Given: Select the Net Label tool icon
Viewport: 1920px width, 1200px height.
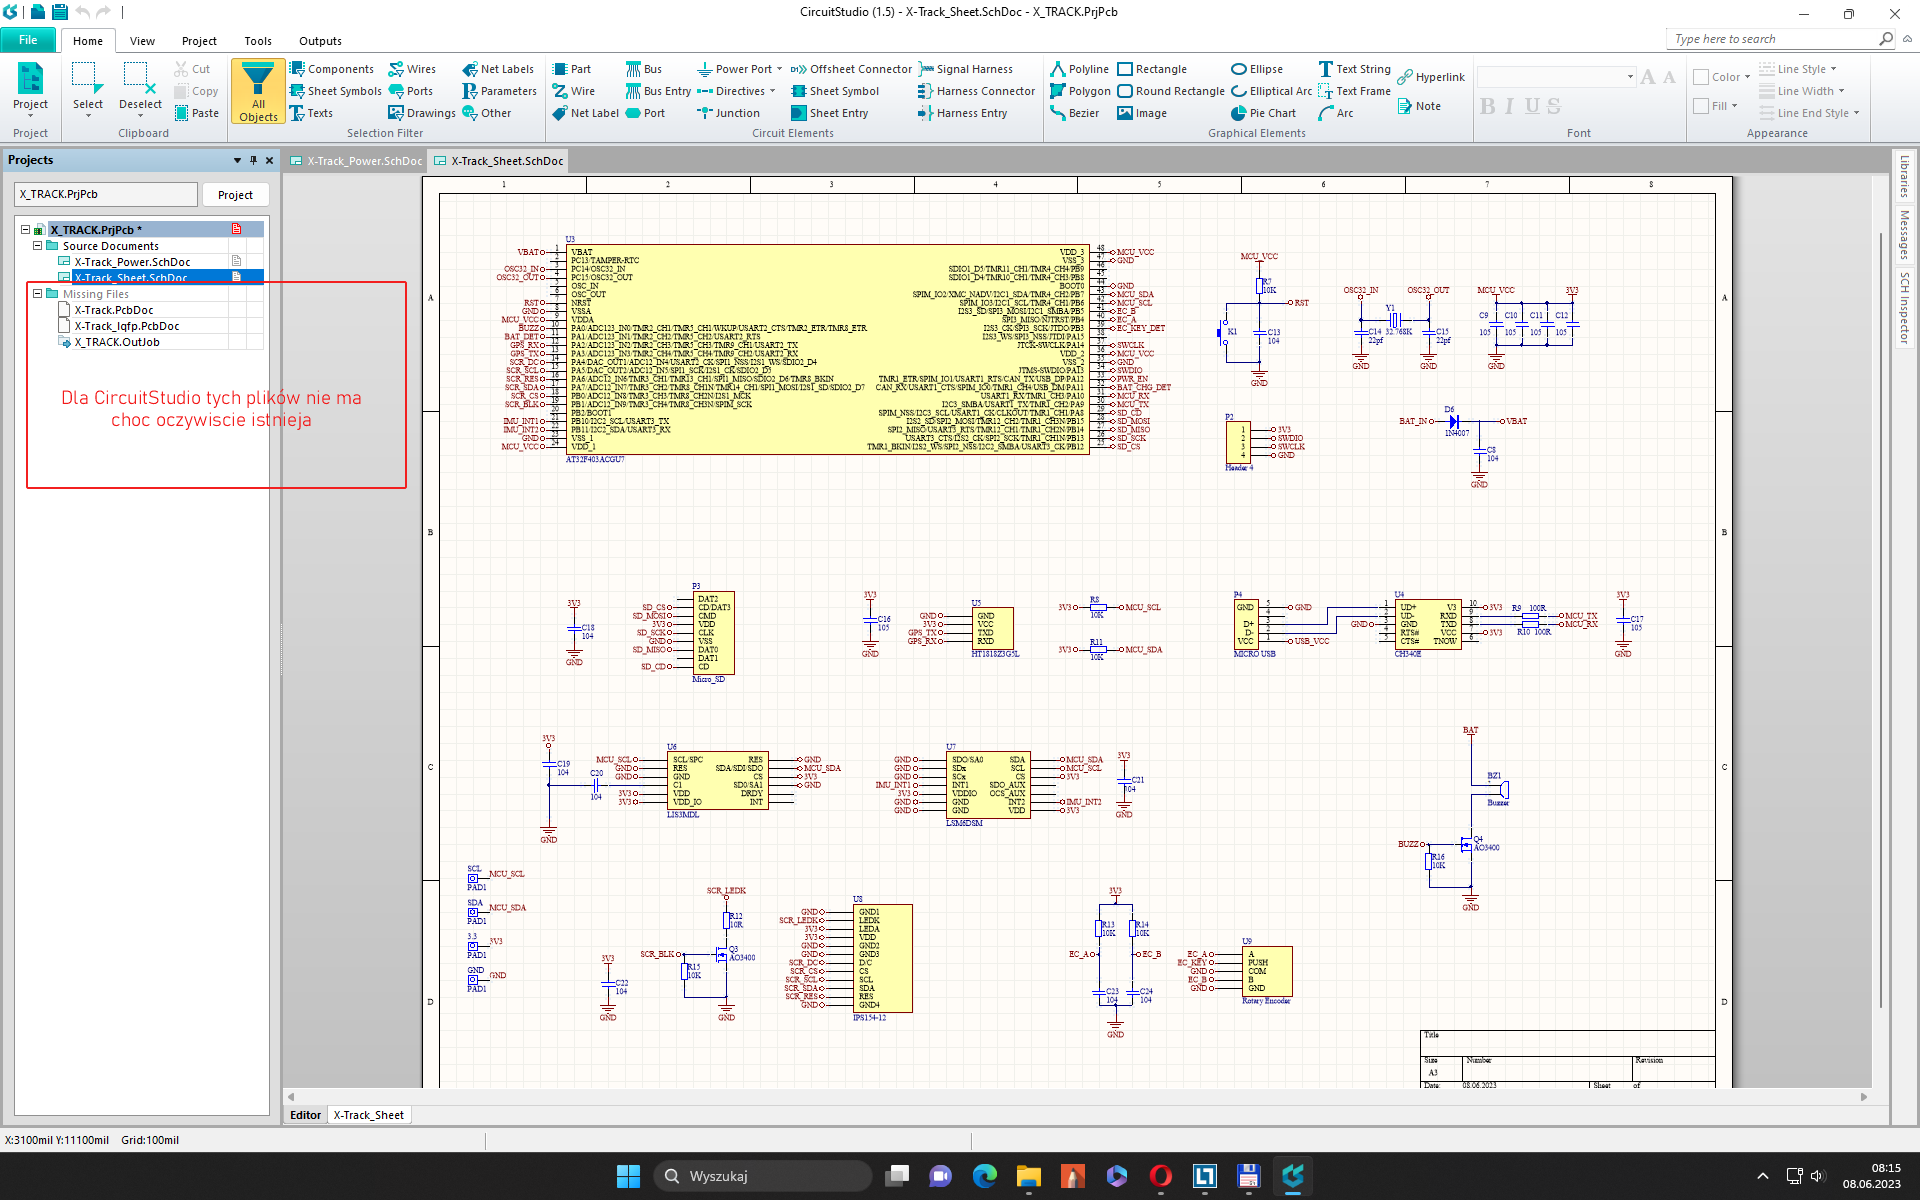Looking at the screenshot, I should (560, 113).
